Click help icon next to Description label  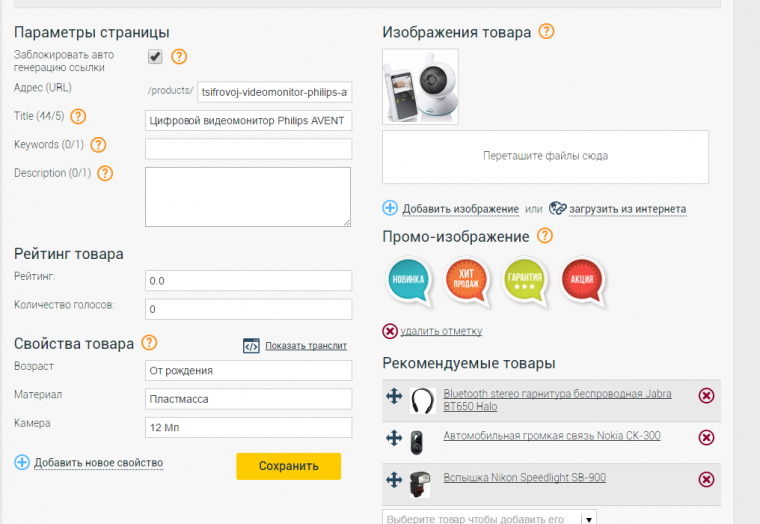point(104,173)
